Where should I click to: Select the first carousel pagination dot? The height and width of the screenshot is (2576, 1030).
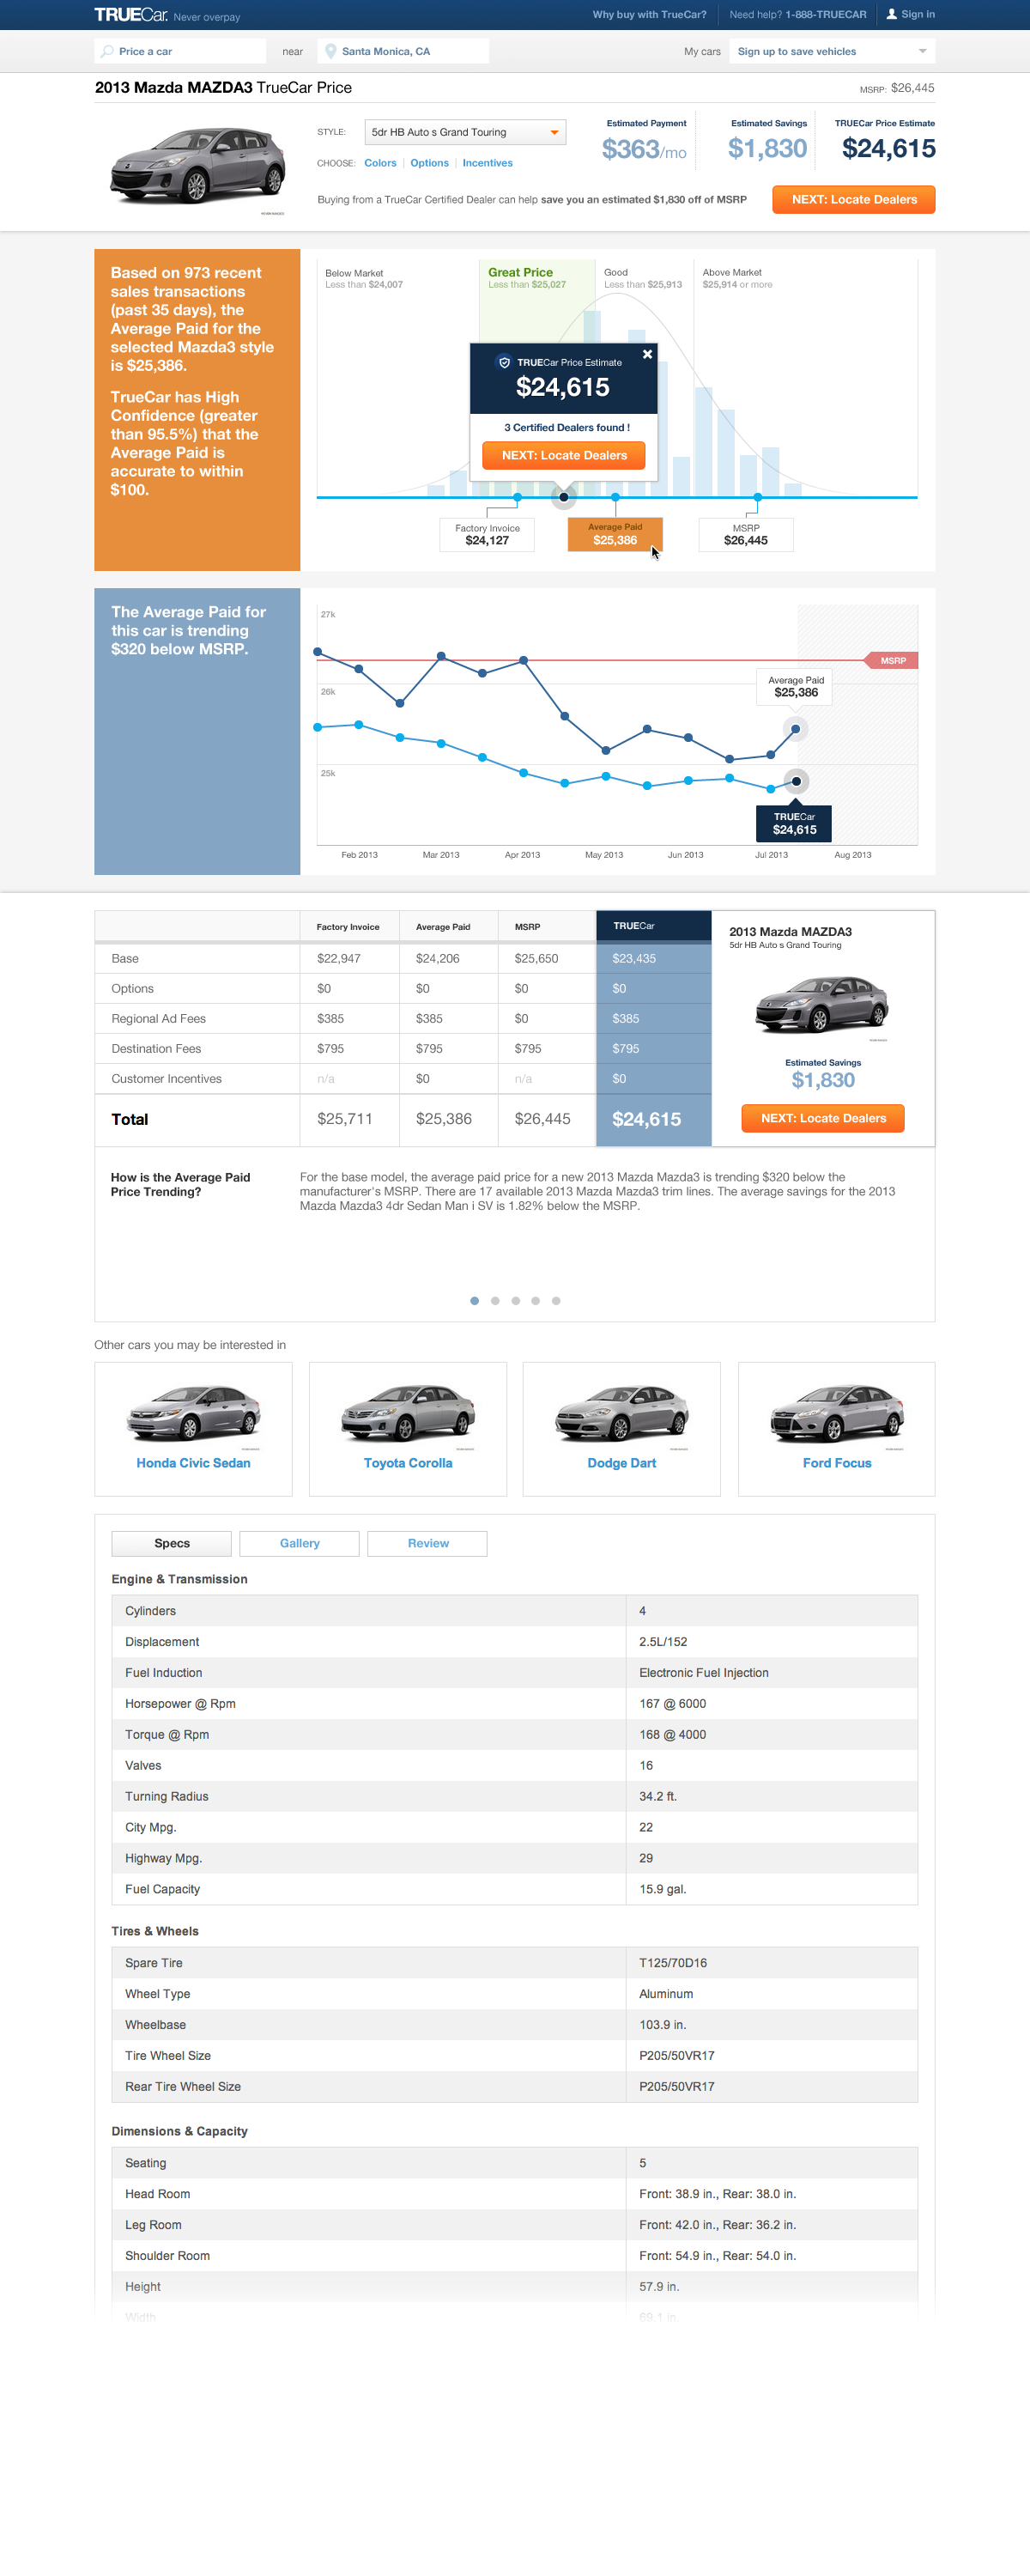coord(474,1301)
